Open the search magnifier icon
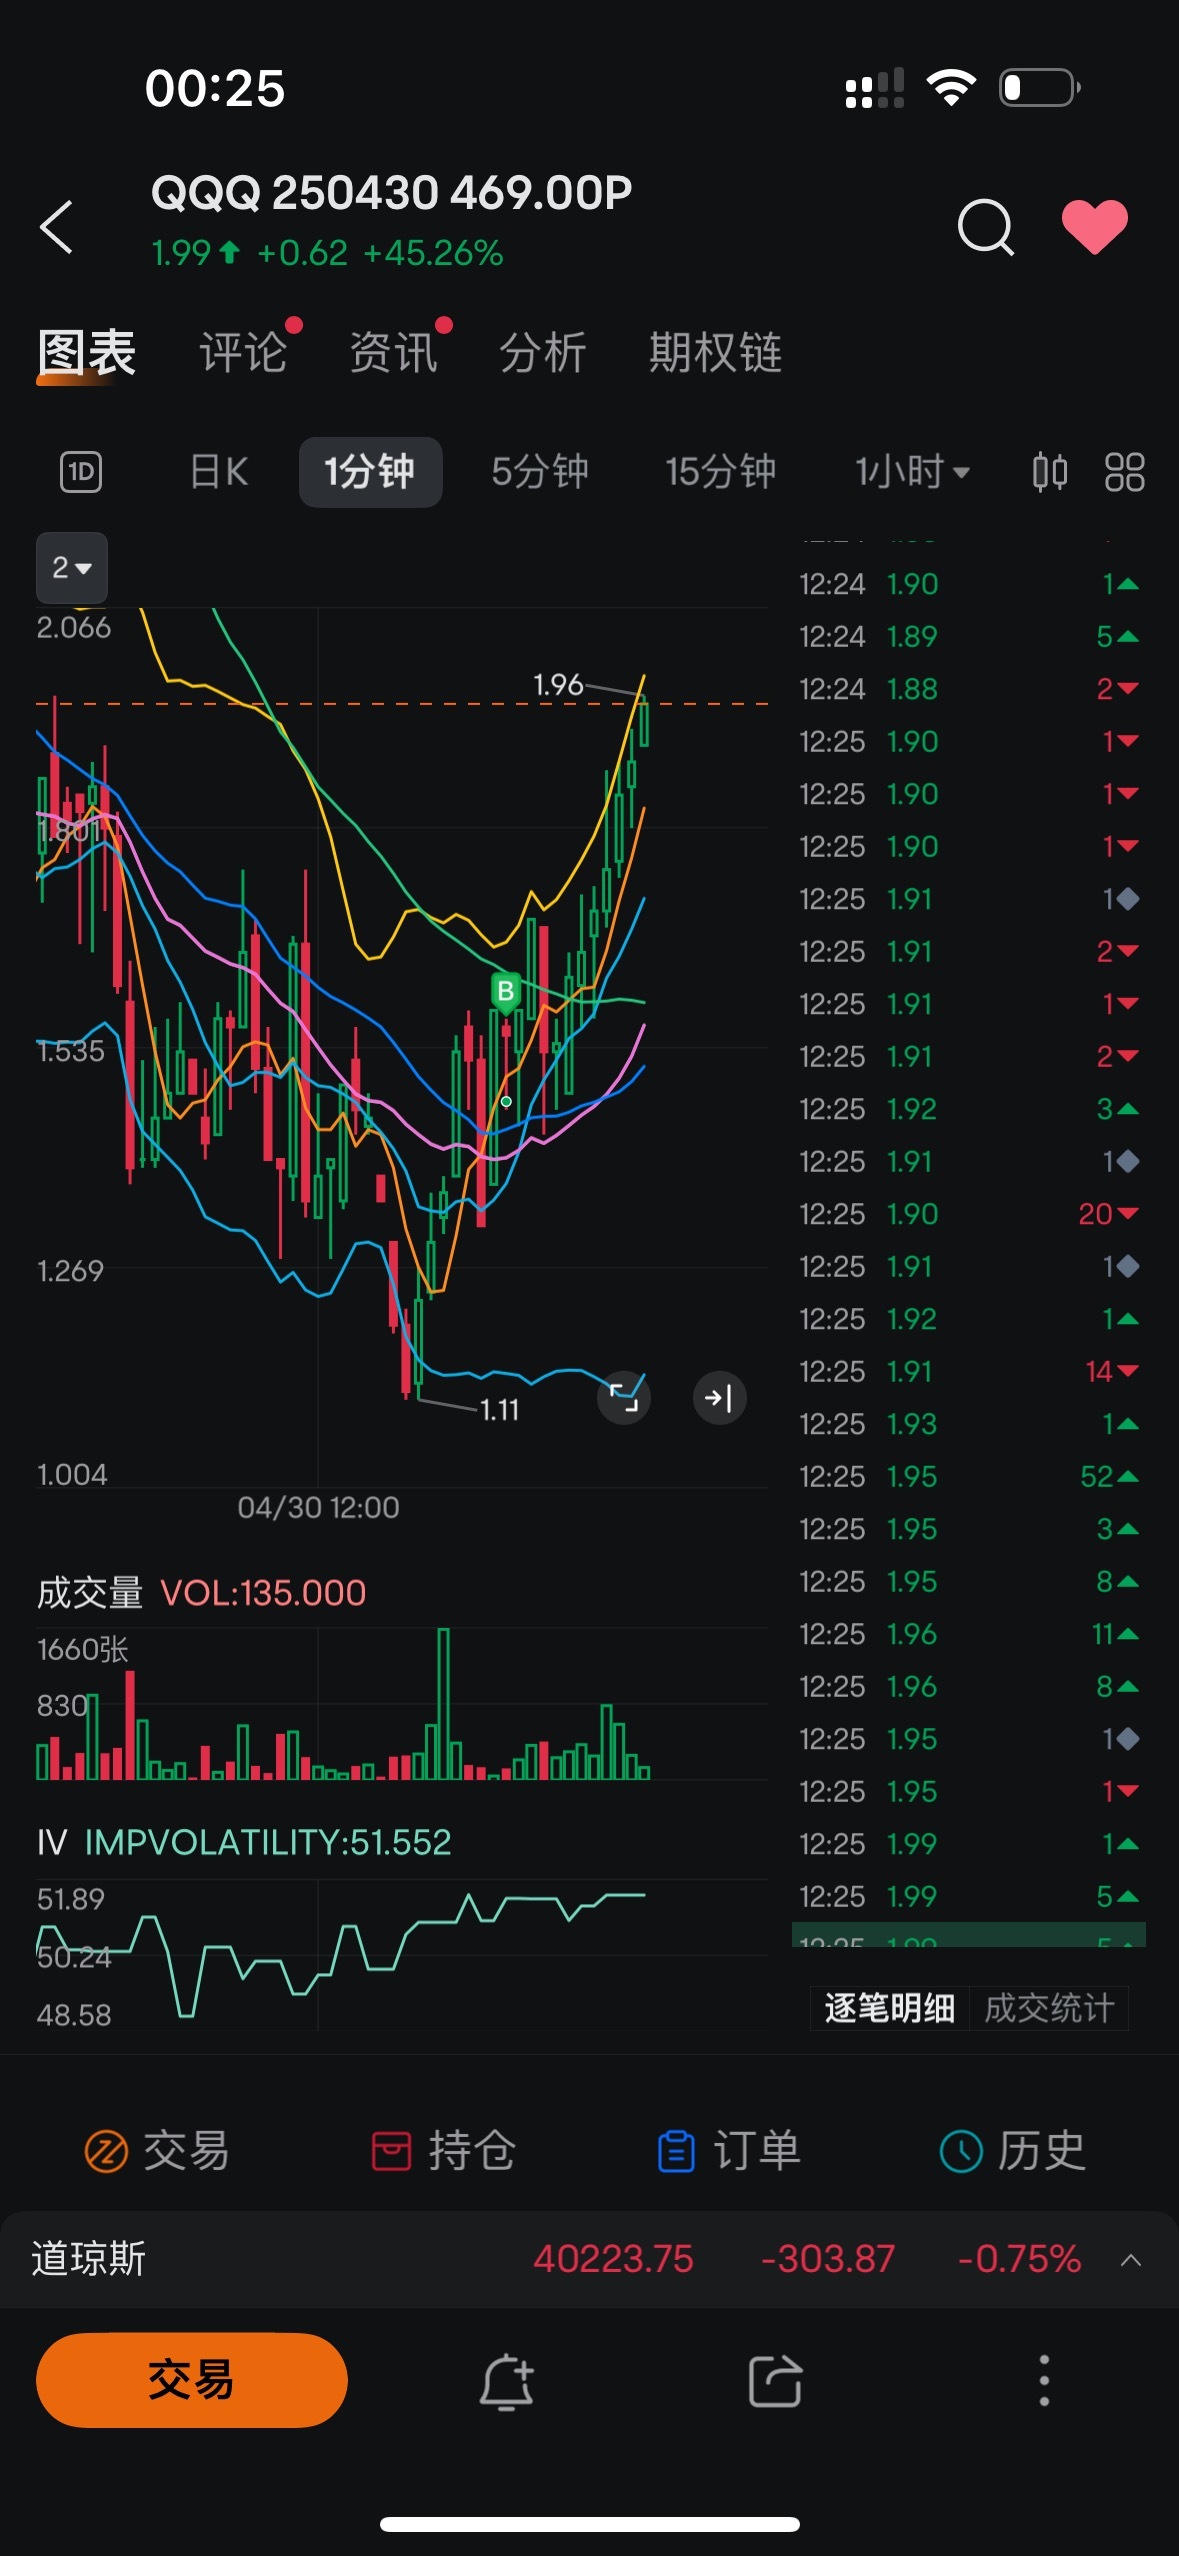 tap(986, 227)
